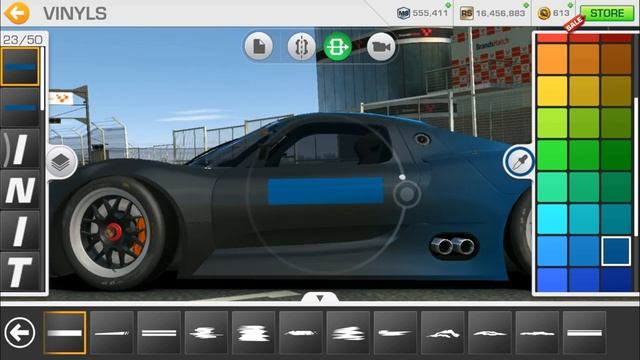Choose the thick scribble brush vinyl
This screenshot has height=360, width=640.
tap(253, 333)
